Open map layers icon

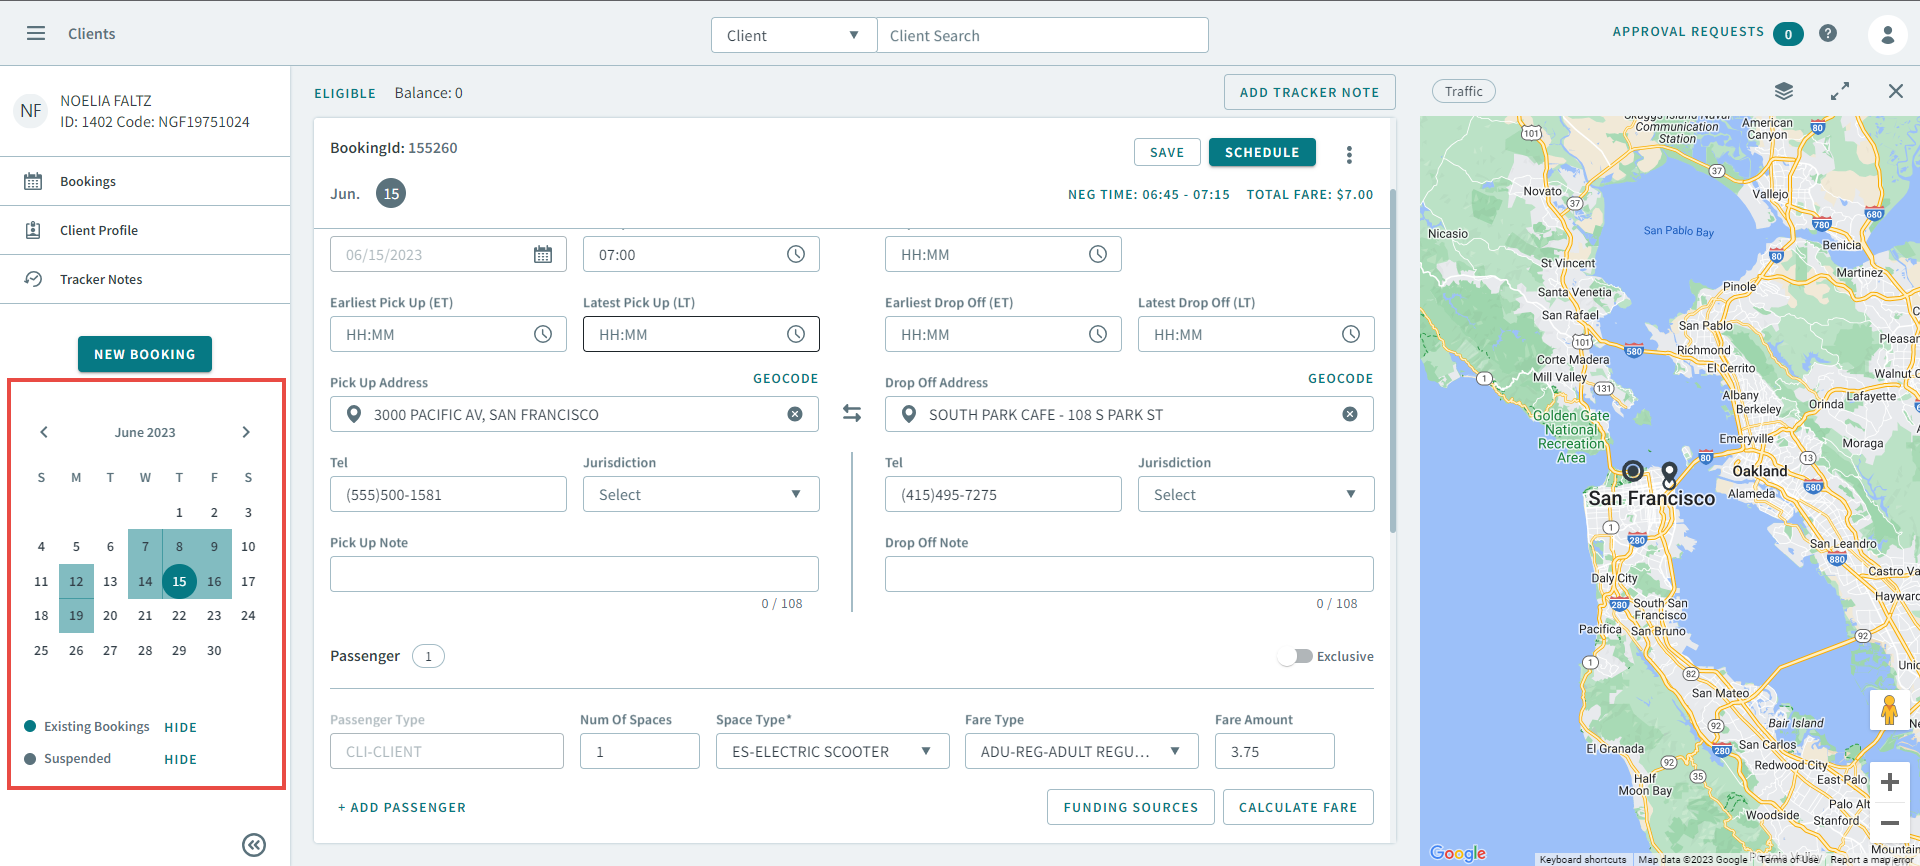pos(1783,91)
